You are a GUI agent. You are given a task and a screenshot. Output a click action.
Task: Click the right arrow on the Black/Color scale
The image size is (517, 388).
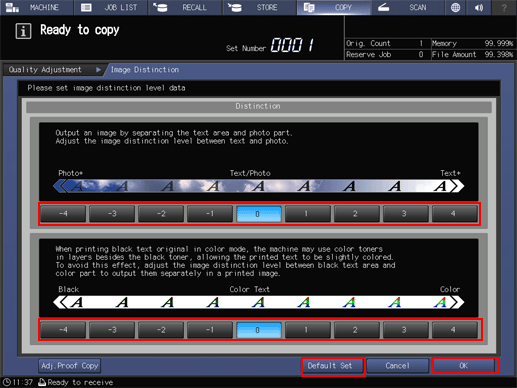tap(457, 302)
